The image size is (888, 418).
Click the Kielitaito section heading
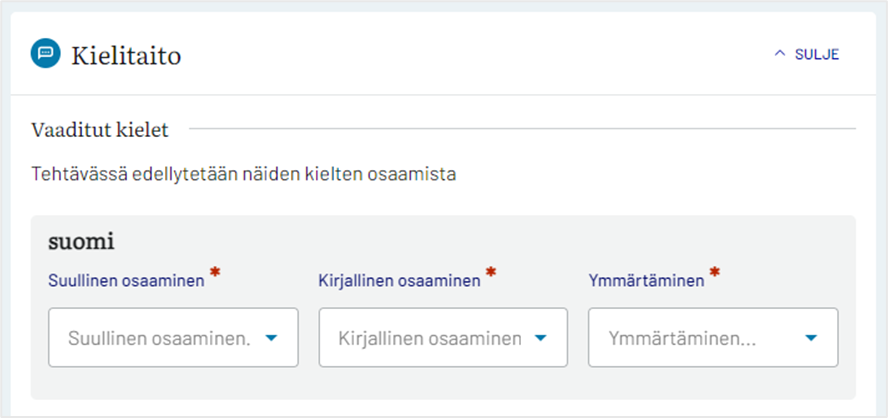point(126,56)
